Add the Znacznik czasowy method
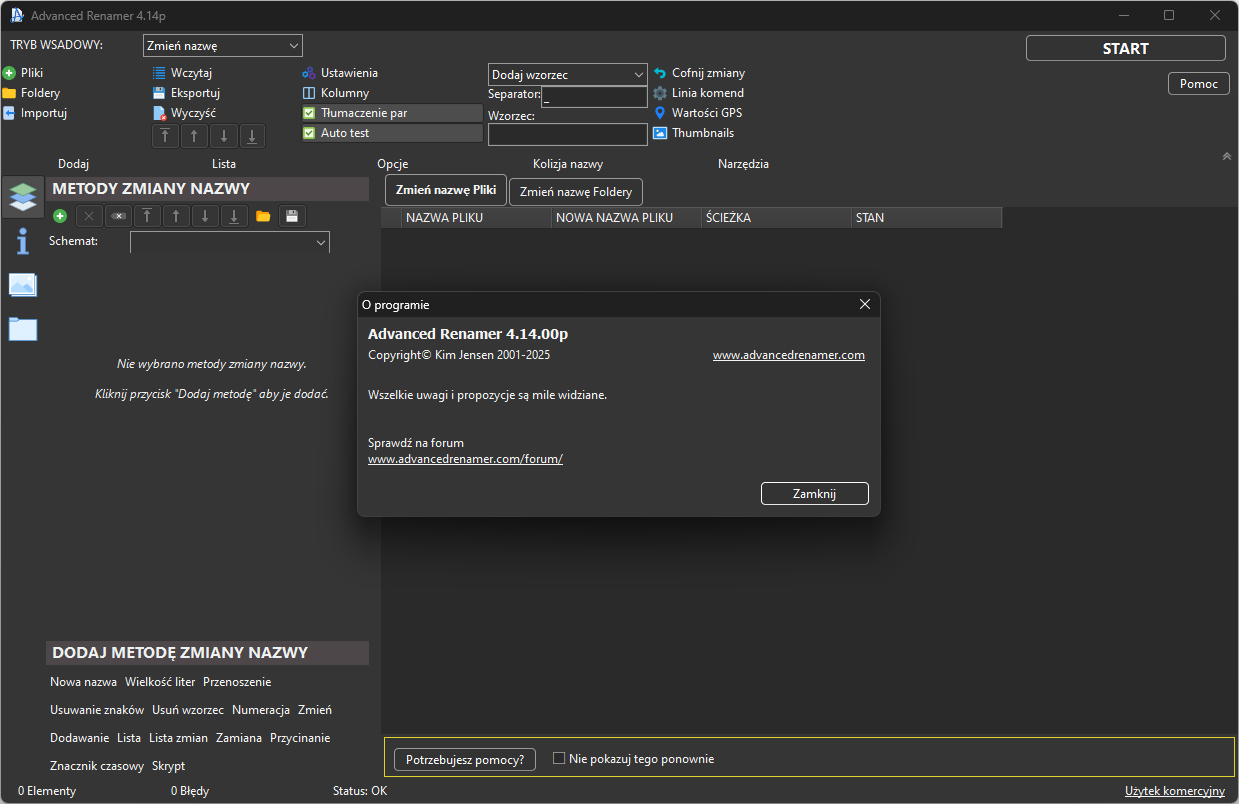 click(x=97, y=766)
